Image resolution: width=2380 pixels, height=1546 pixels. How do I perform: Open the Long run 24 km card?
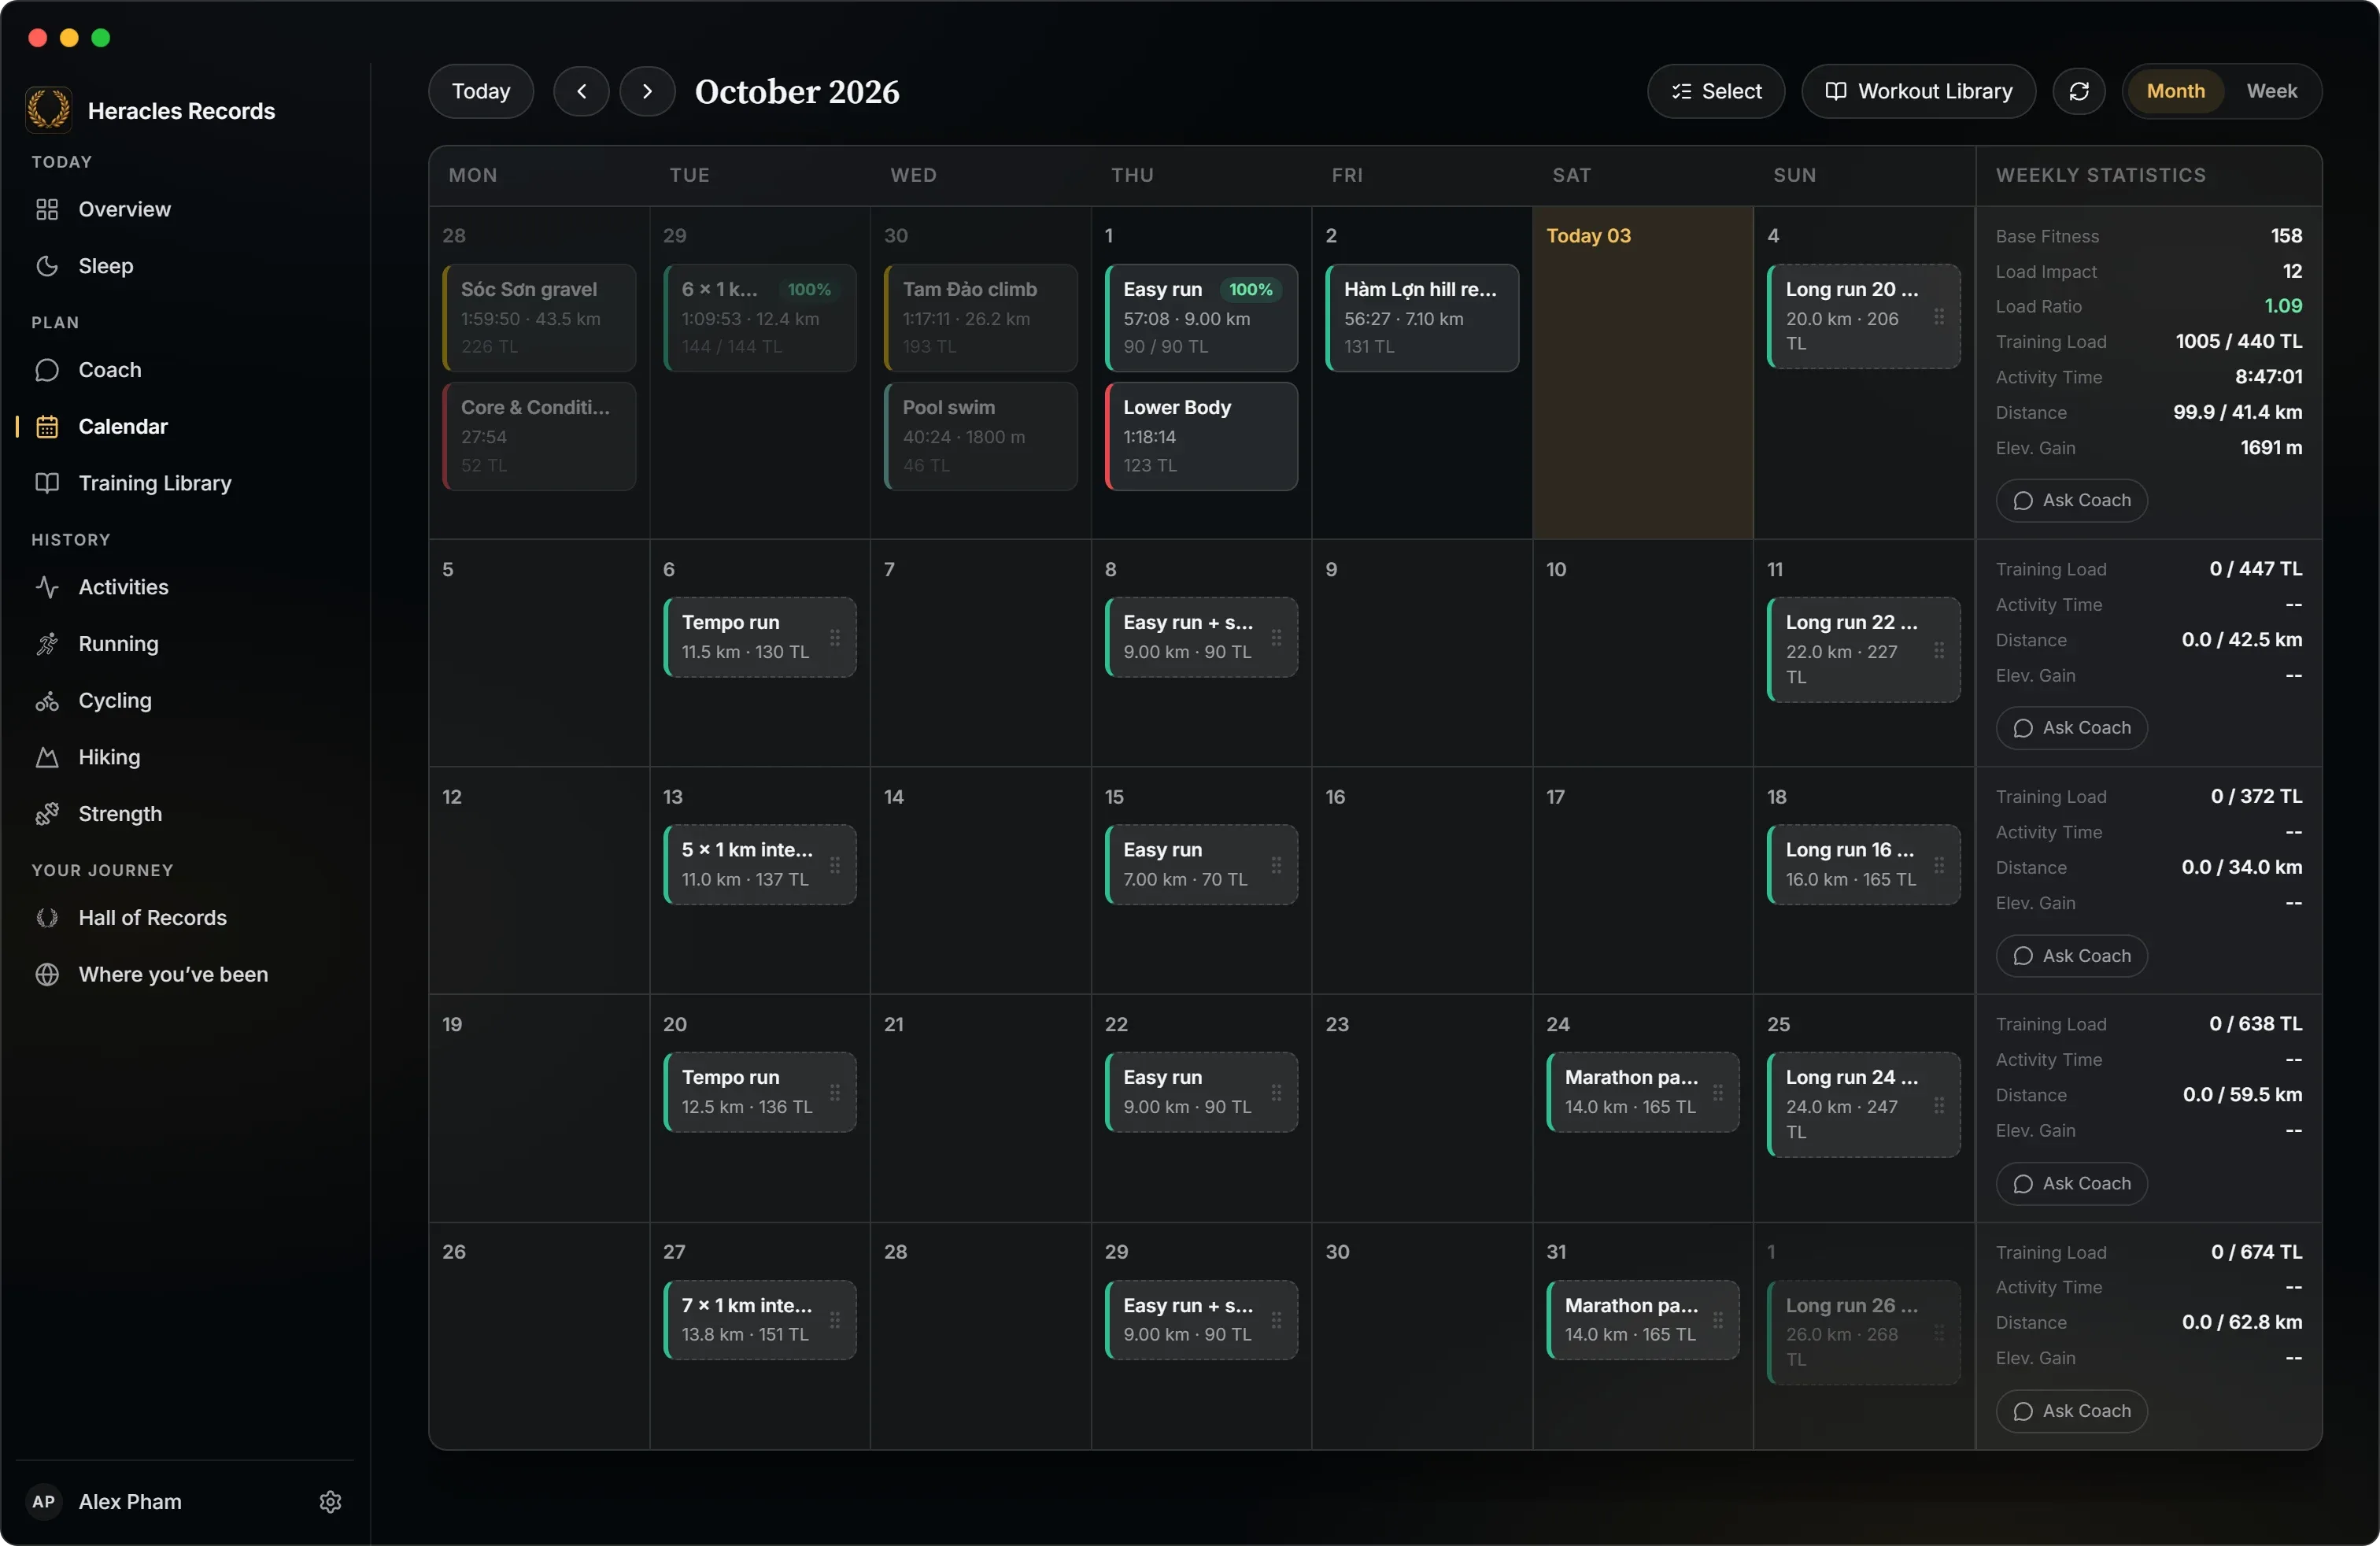pyautogui.click(x=1863, y=1104)
